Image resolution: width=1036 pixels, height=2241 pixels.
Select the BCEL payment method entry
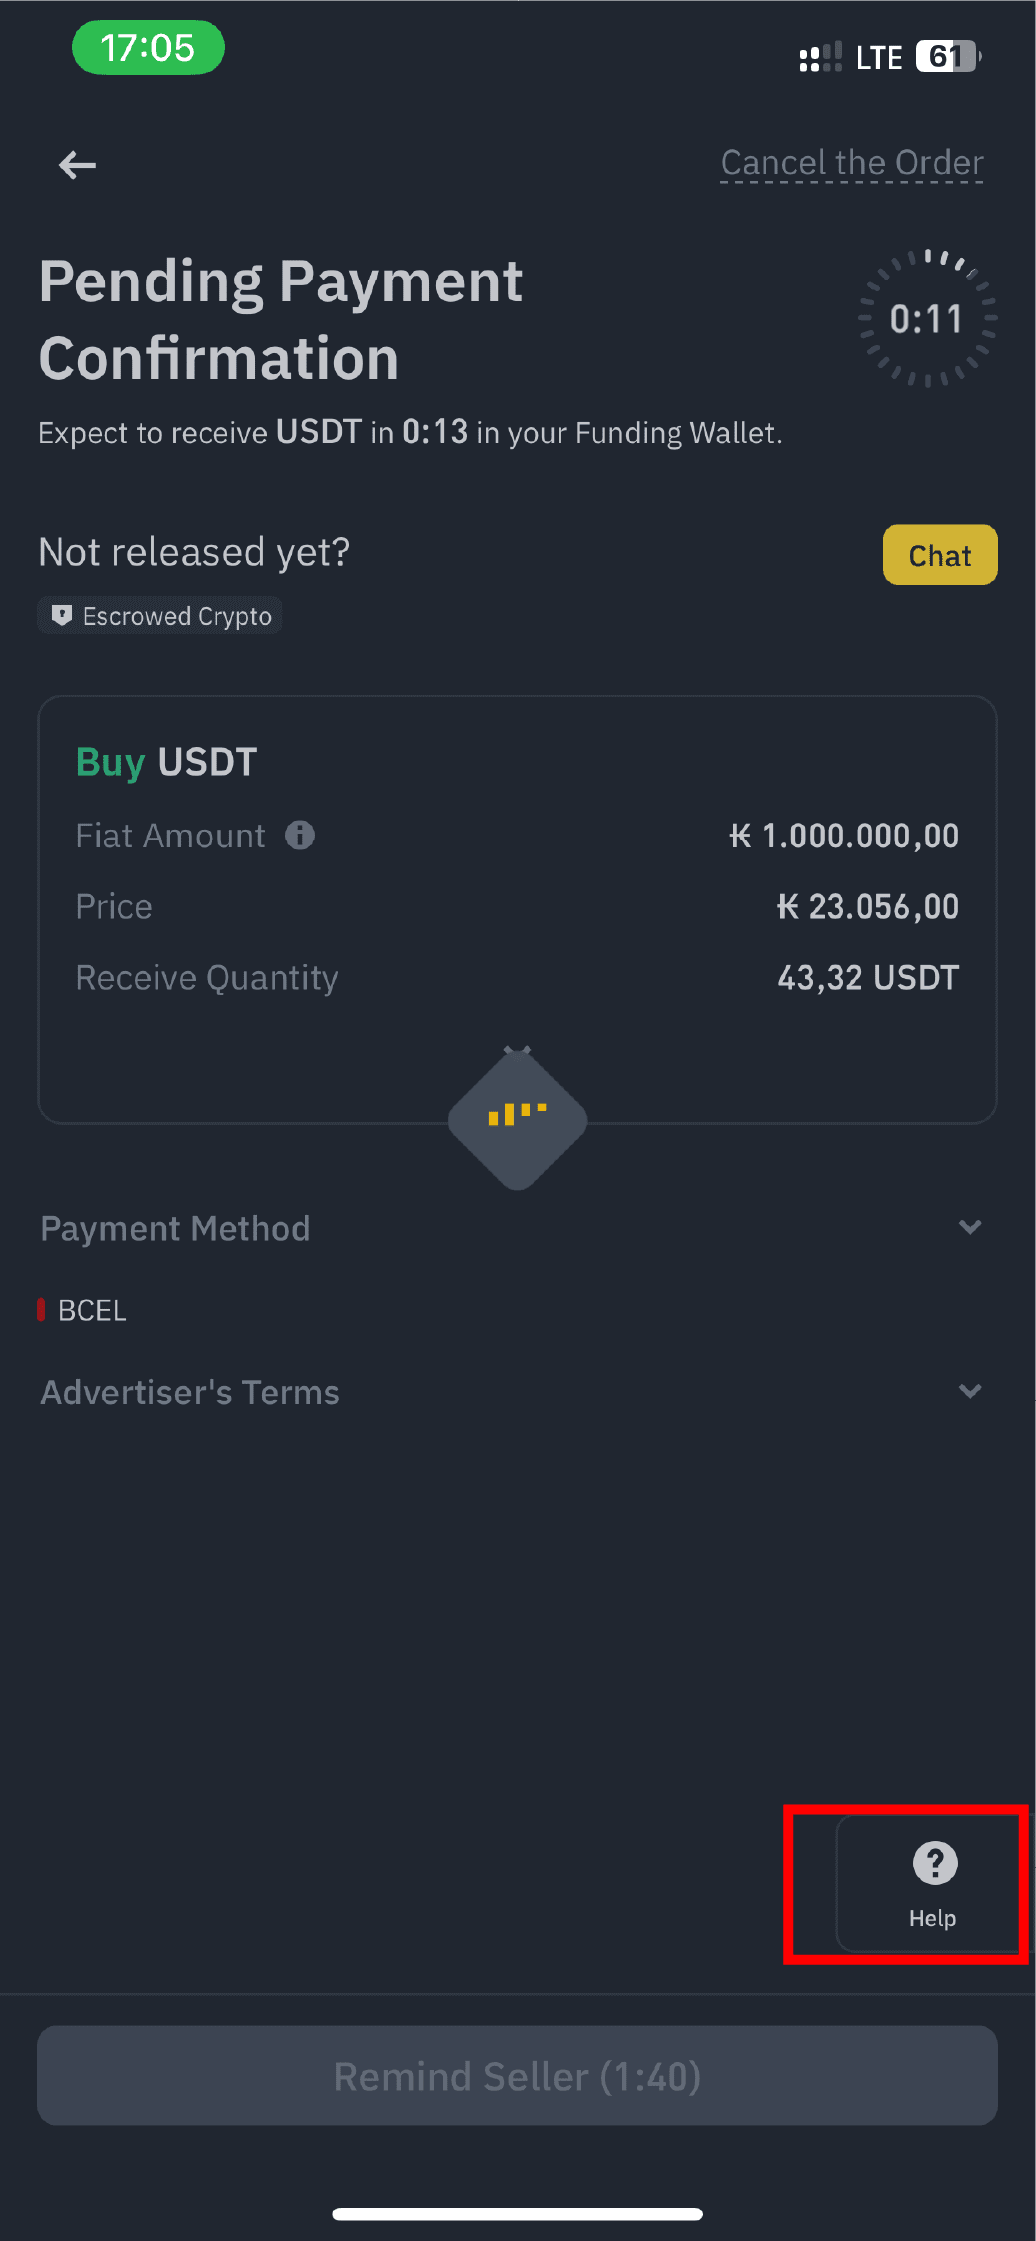tap(92, 1310)
